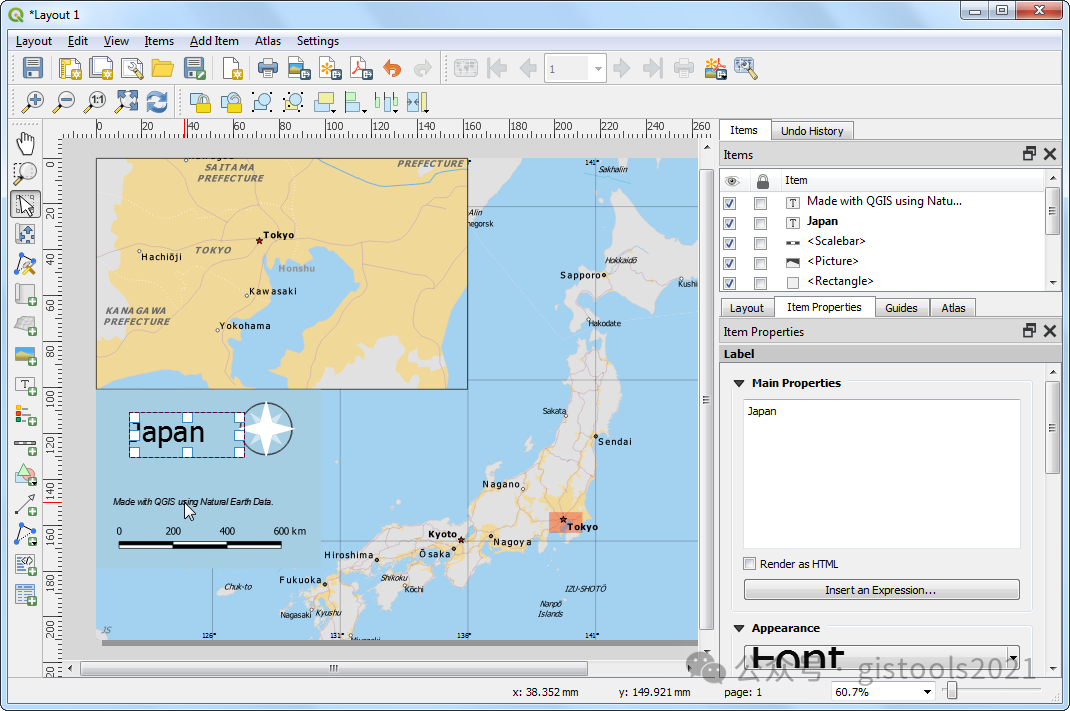
Task: Export layout as PDF icon
Action: click(x=361, y=68)
